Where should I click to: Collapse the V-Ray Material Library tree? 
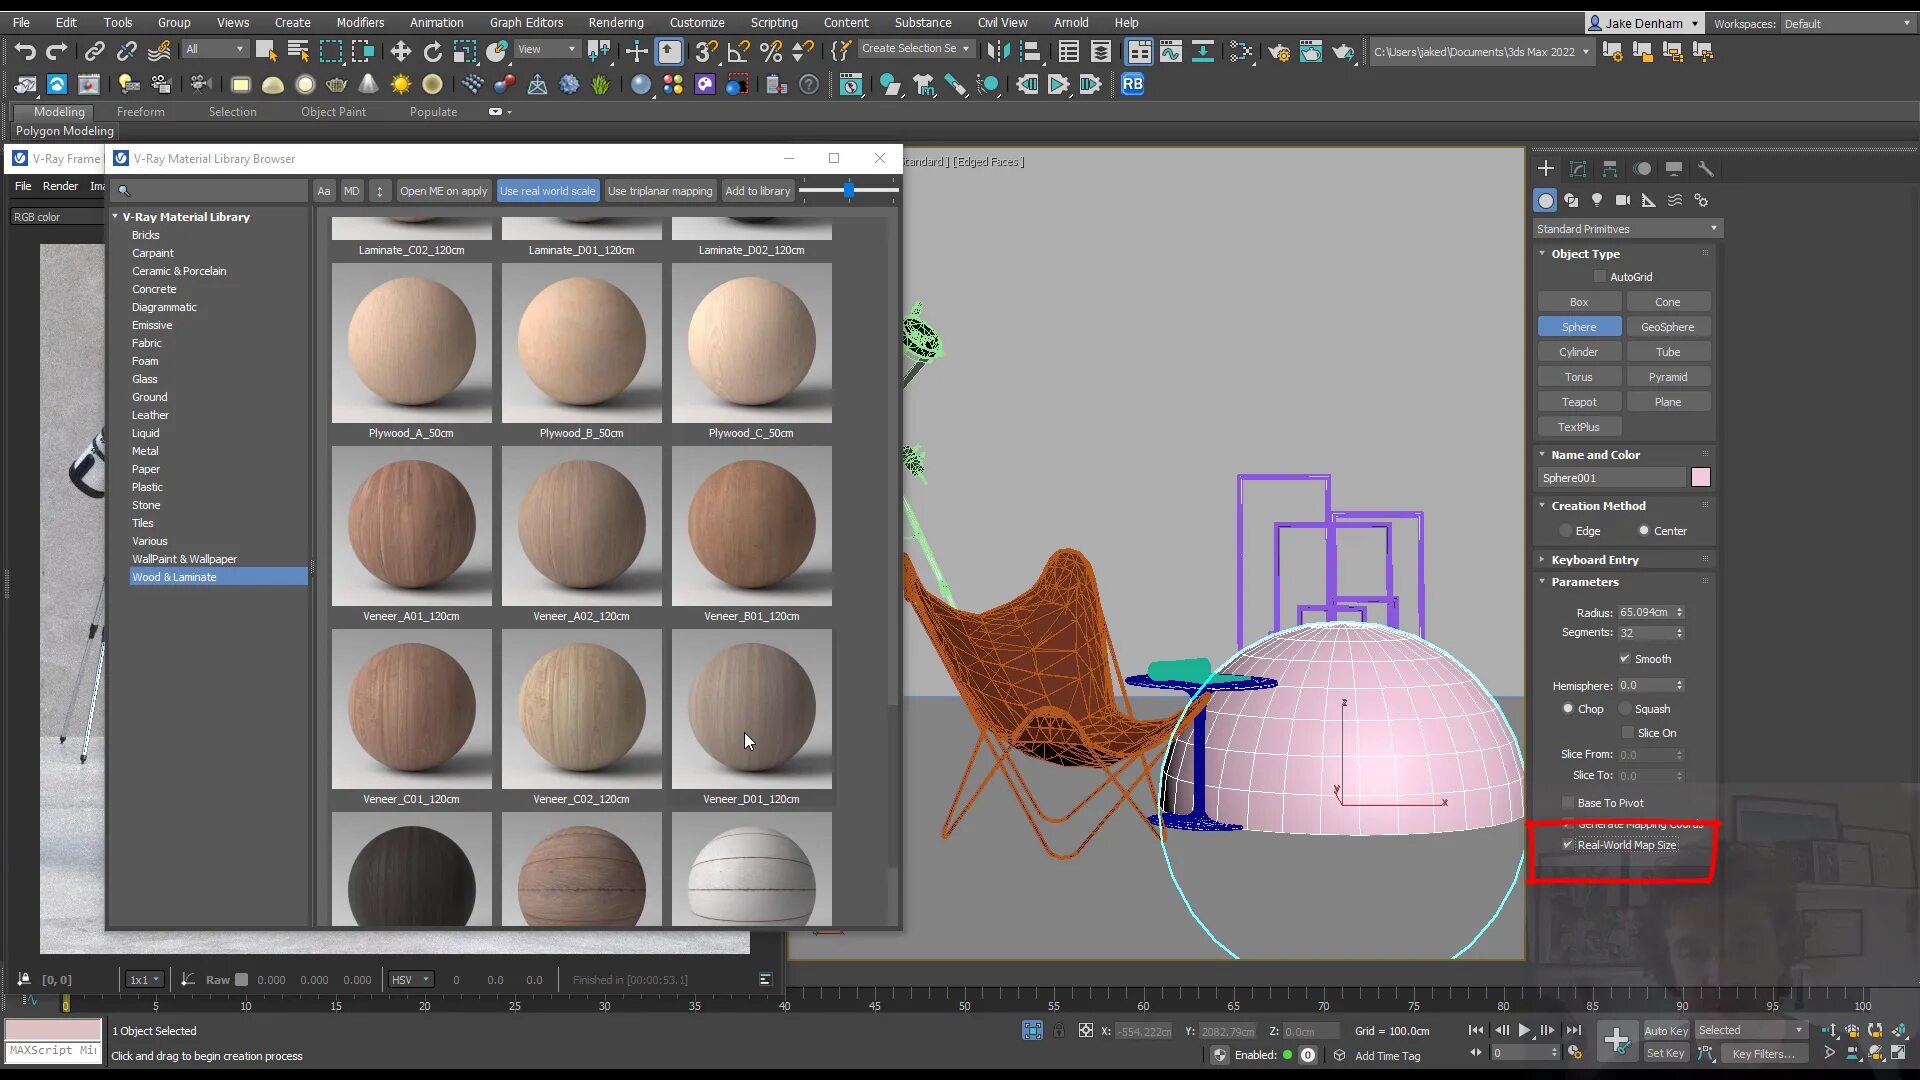point(115,217)
